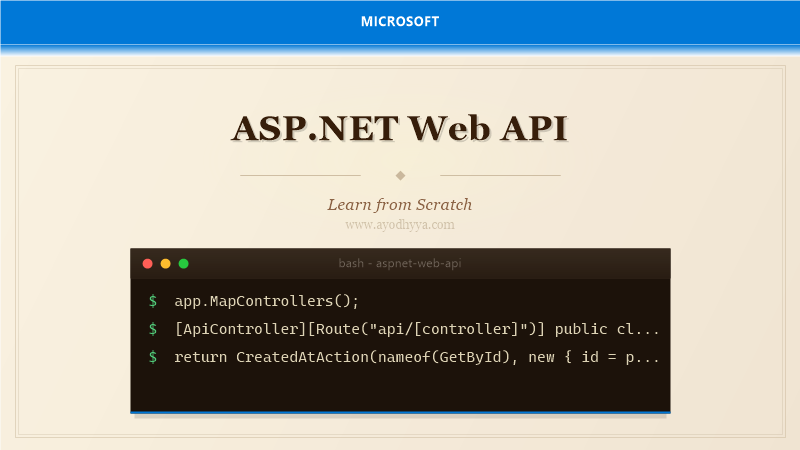The height and width of the screenshot is (450, 800).
Task: Select the ASP.NET Web API title
Action: click(400, 128)
